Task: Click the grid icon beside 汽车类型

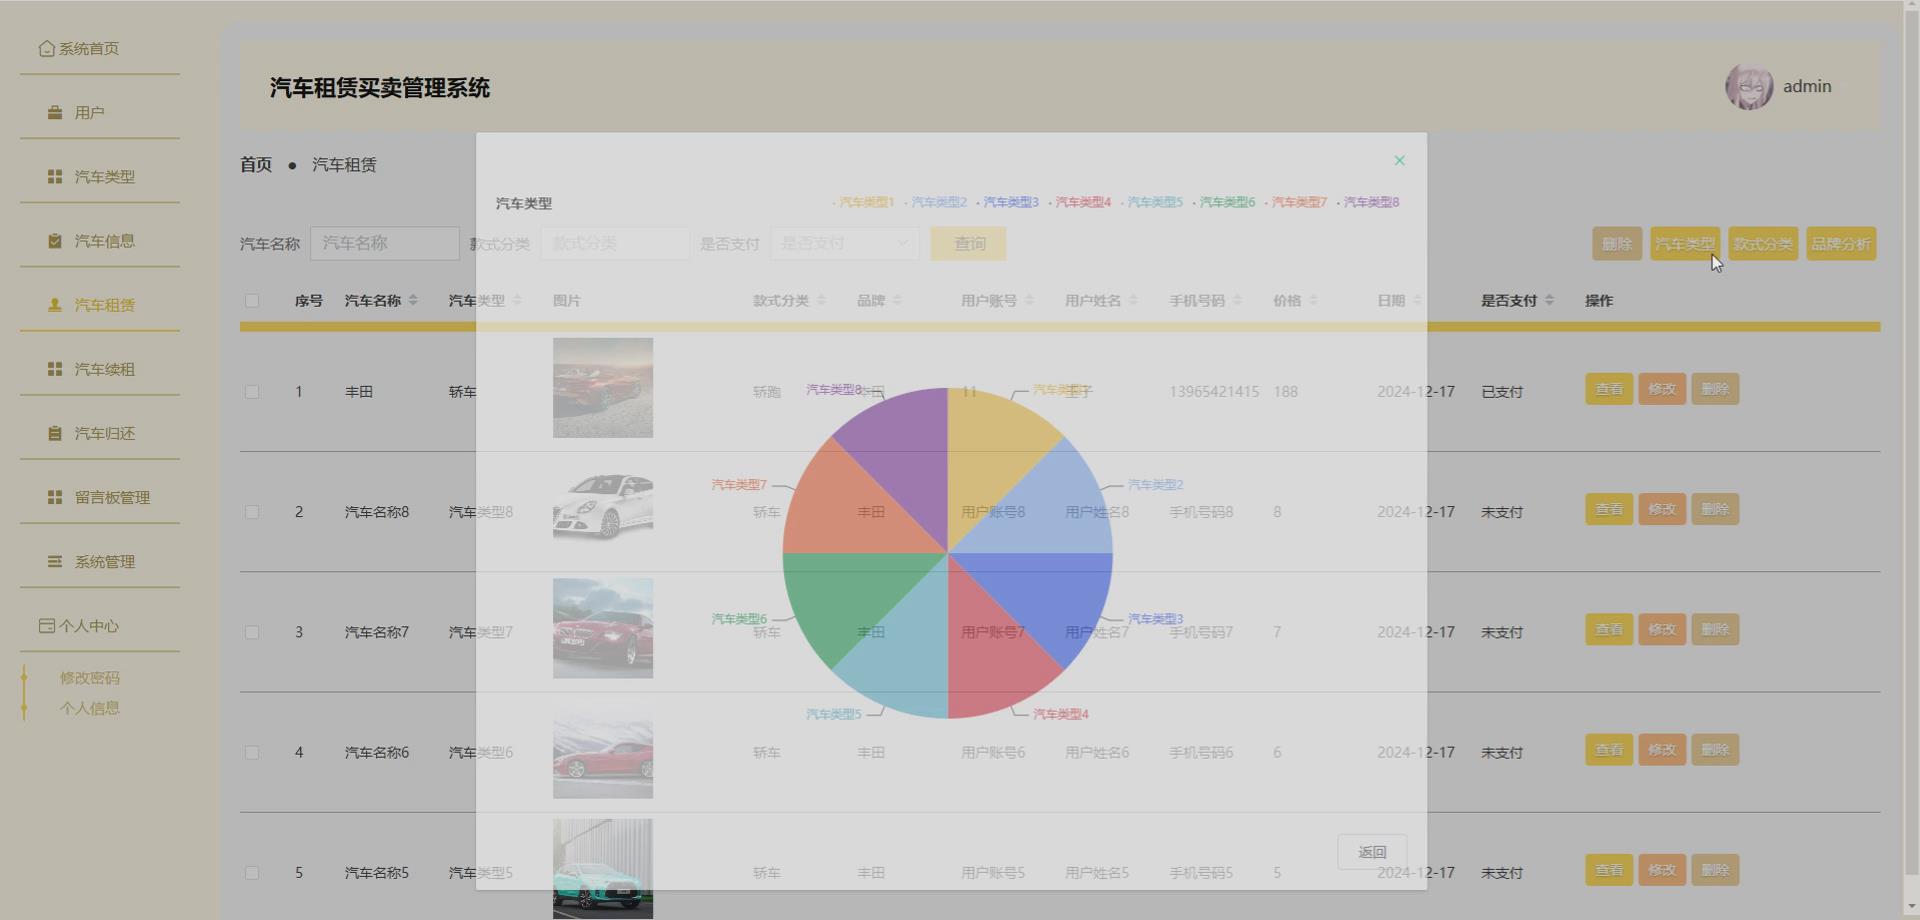Action: click(x=55, y=177)
